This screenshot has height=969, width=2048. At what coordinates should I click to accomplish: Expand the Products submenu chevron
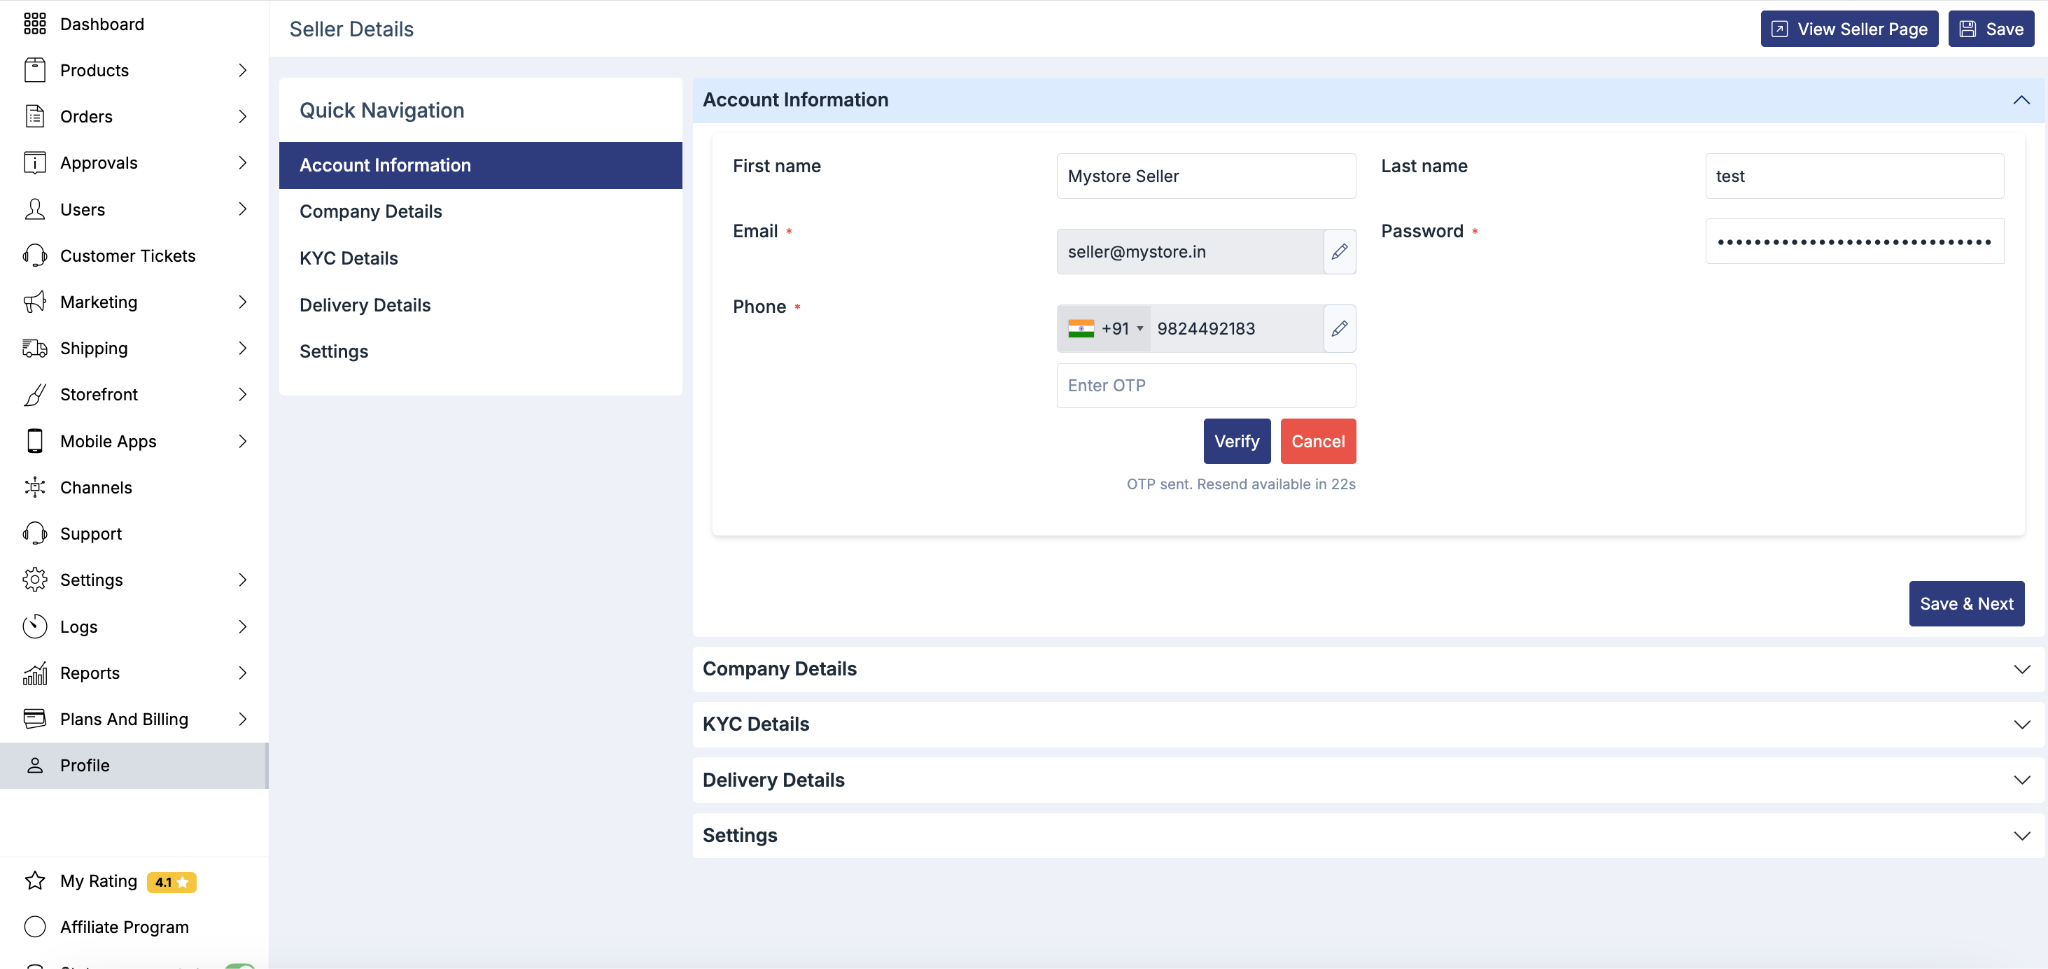(242, 70)
